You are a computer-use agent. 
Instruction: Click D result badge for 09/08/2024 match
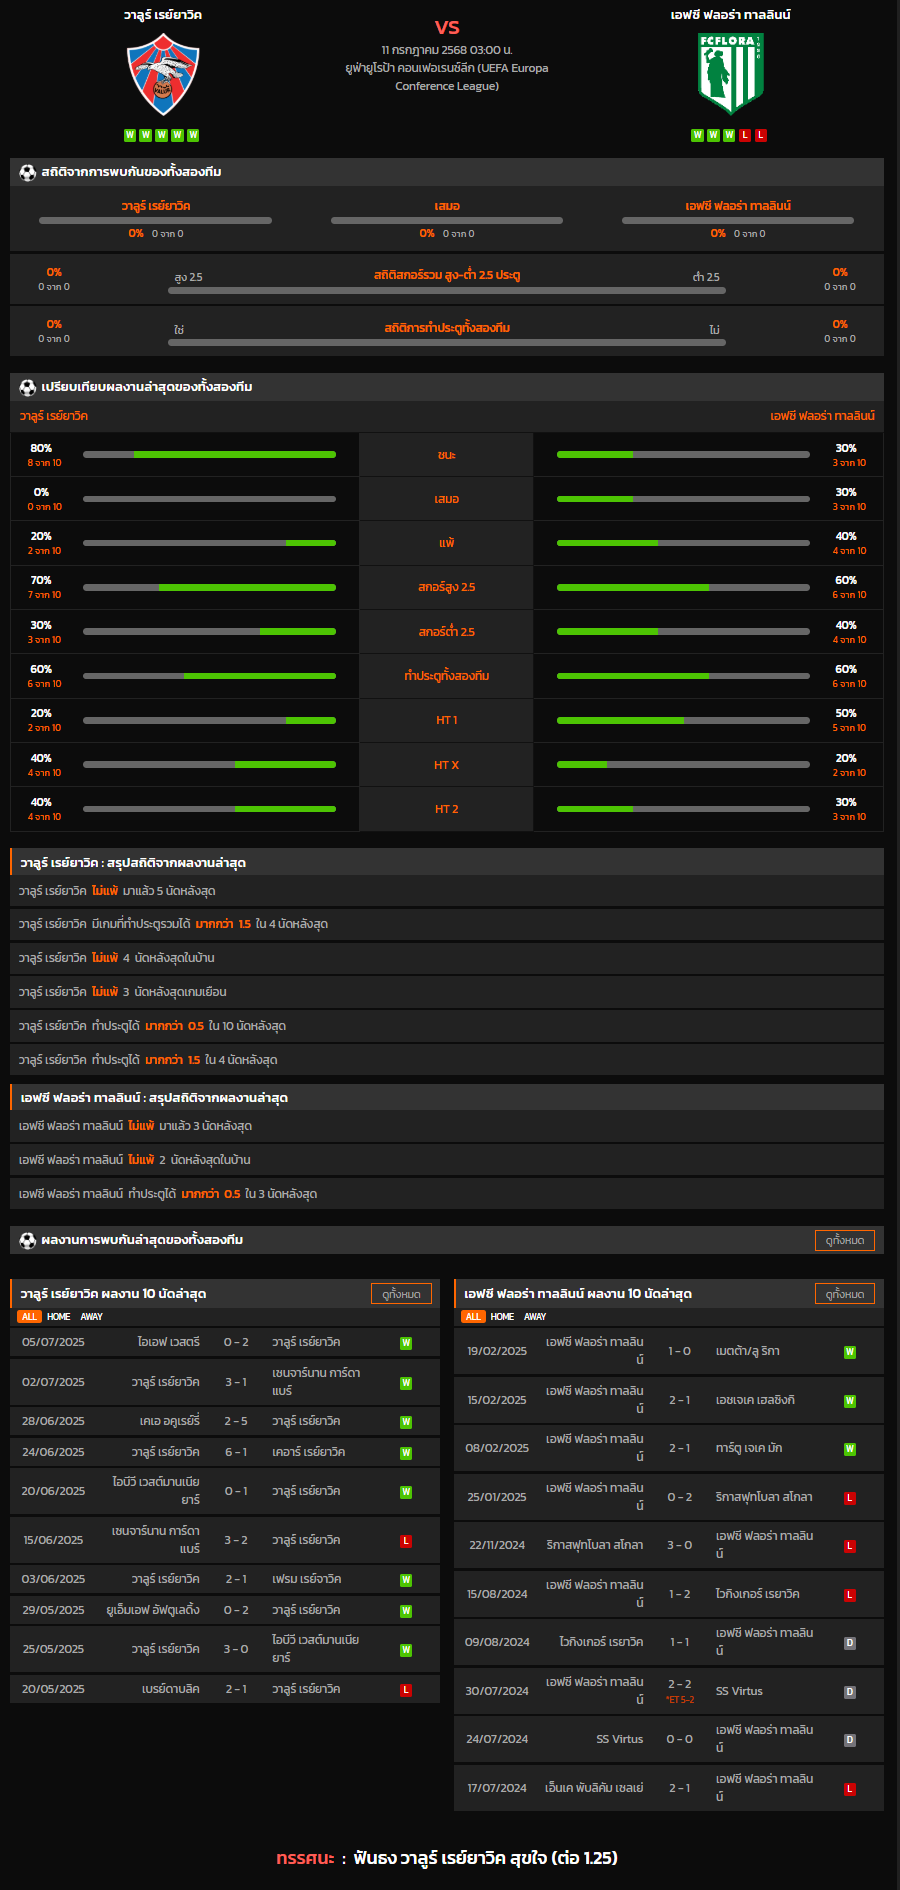coord(850,1643)
